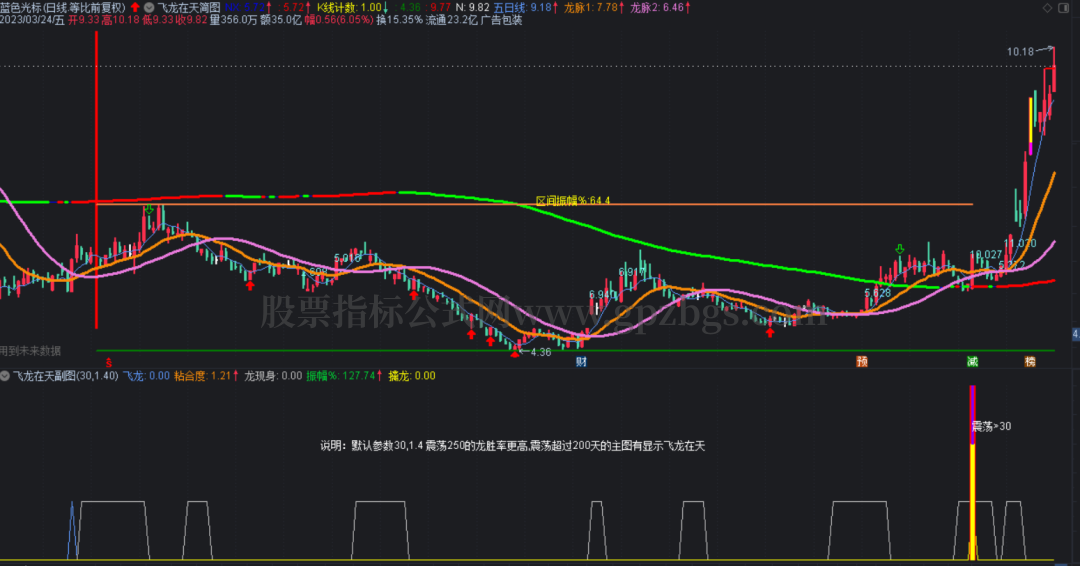1080x566 pixels.
Task: Click the diamond icon at top right
Action: pyautogui.click(x=1047, y=8)
